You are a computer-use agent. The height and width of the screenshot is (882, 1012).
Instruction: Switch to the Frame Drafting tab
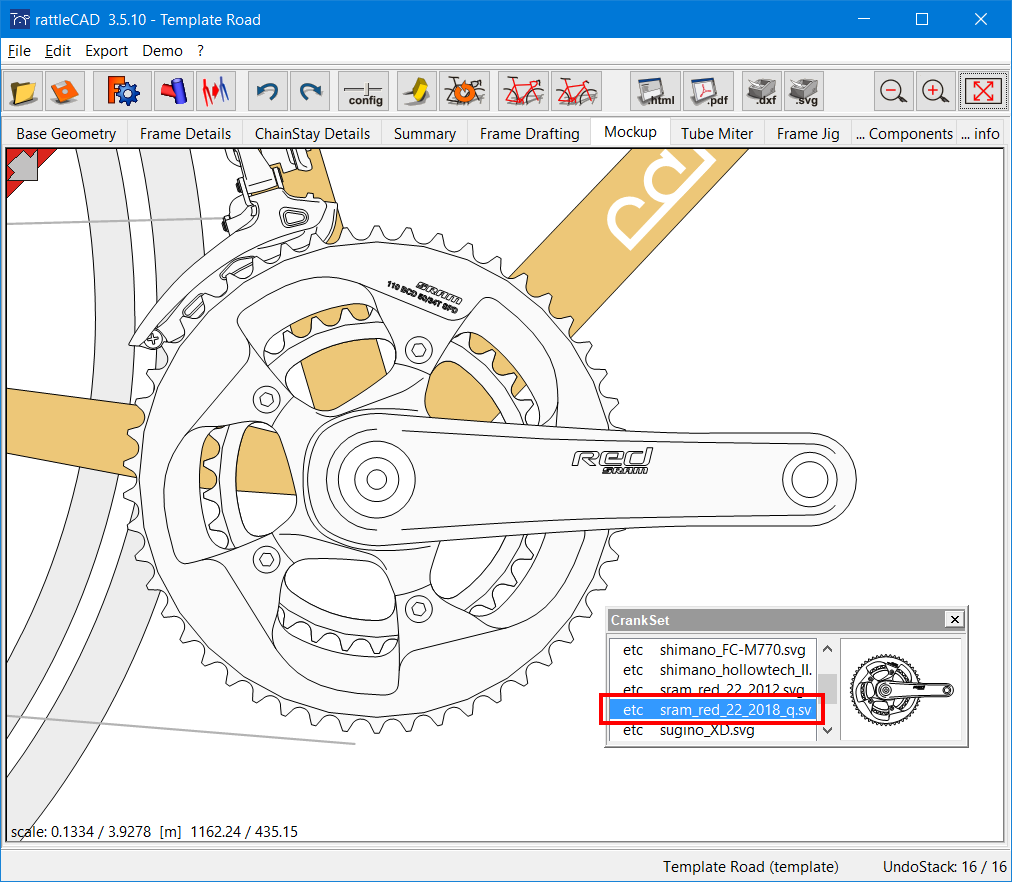529,134
